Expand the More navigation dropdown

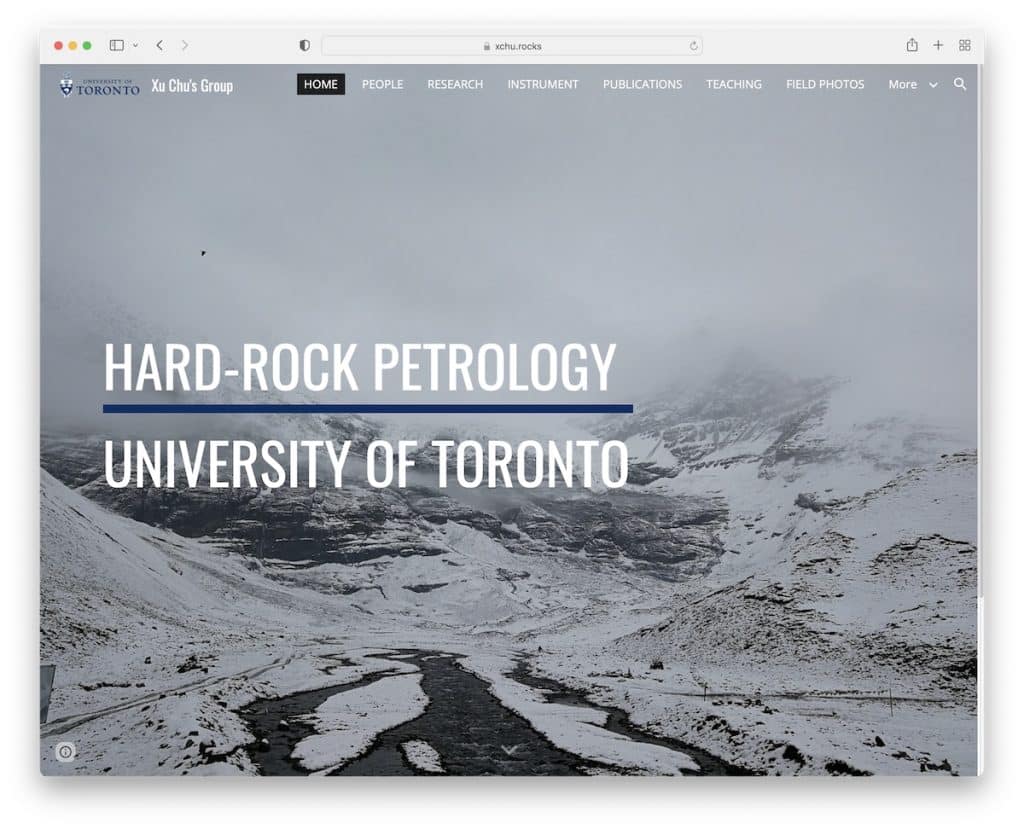[912, 84]
